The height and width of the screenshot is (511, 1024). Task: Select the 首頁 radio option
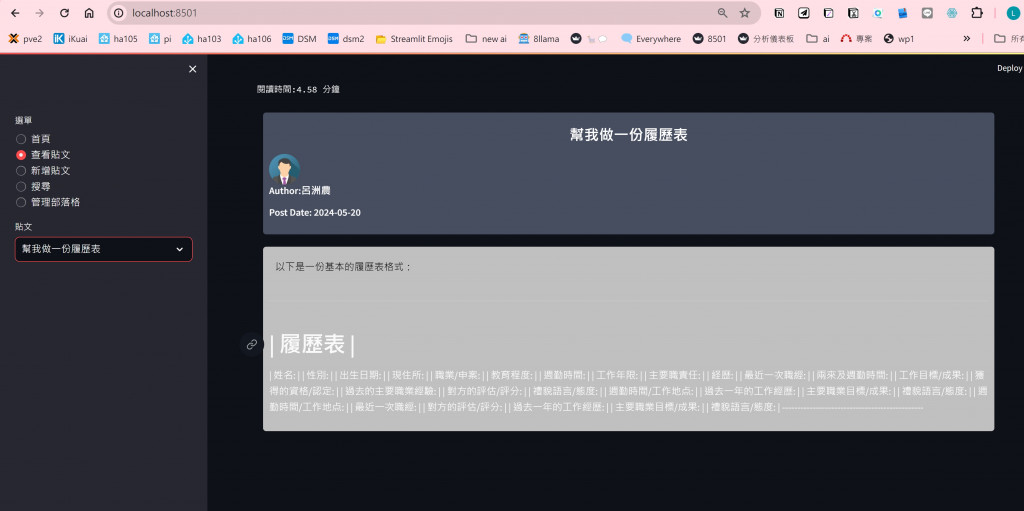tap(33, 139)
